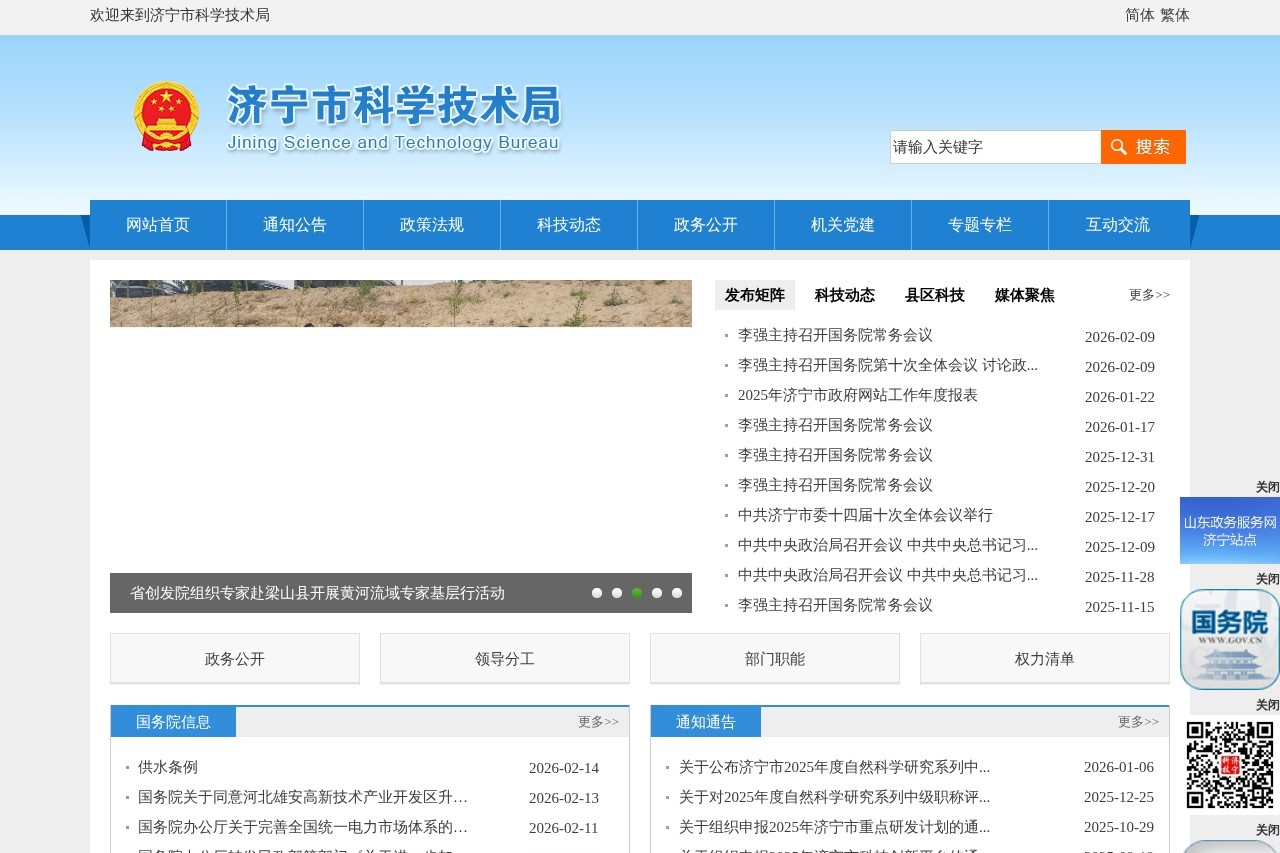Show the second carousel slide dot
1280x853 pixels.
tap(617, 593)
